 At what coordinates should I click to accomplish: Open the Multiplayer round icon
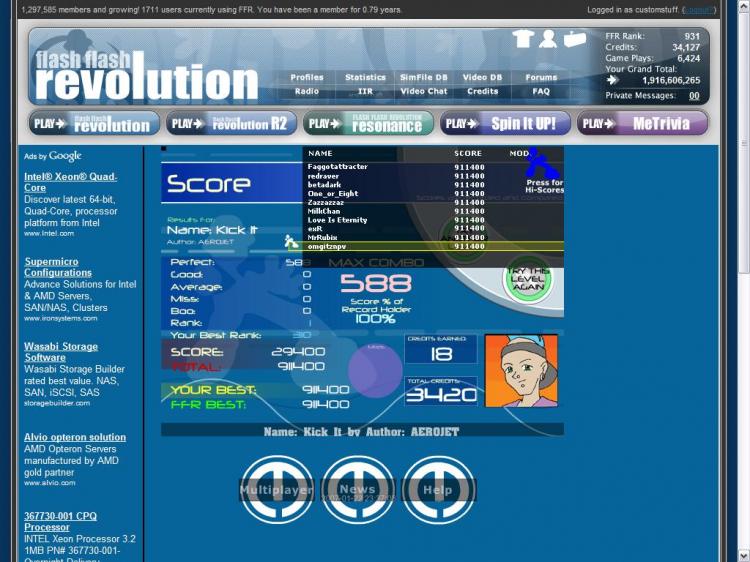(276, 490)
